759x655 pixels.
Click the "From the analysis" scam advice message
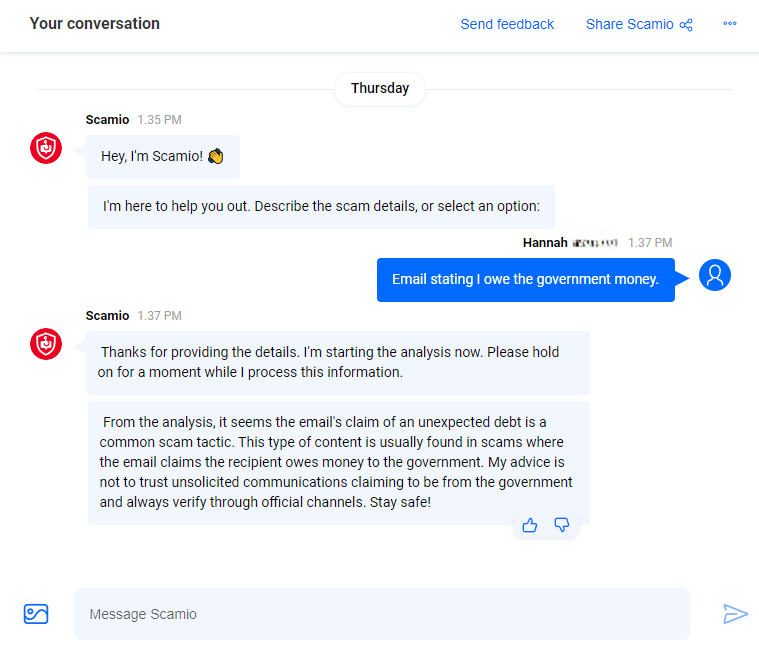point(338,462)
